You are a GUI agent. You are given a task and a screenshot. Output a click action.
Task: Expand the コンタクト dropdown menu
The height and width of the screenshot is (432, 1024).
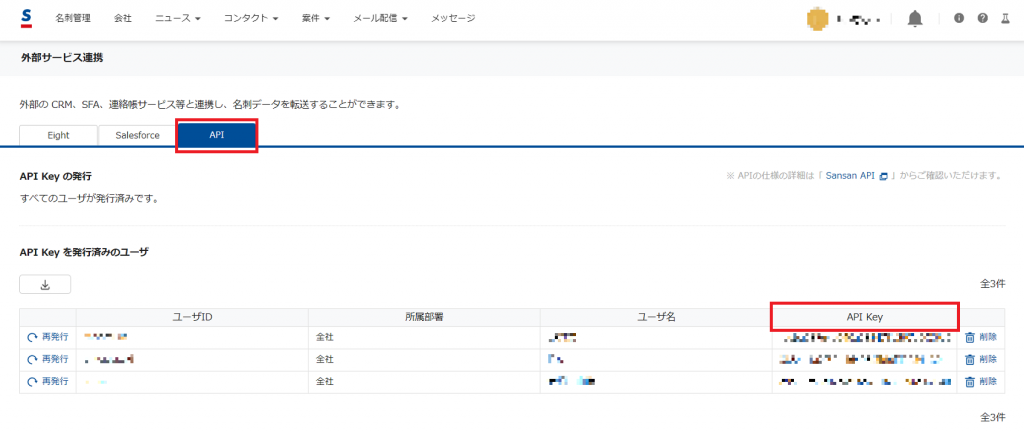pyautogui.click(x=251, y=19)
